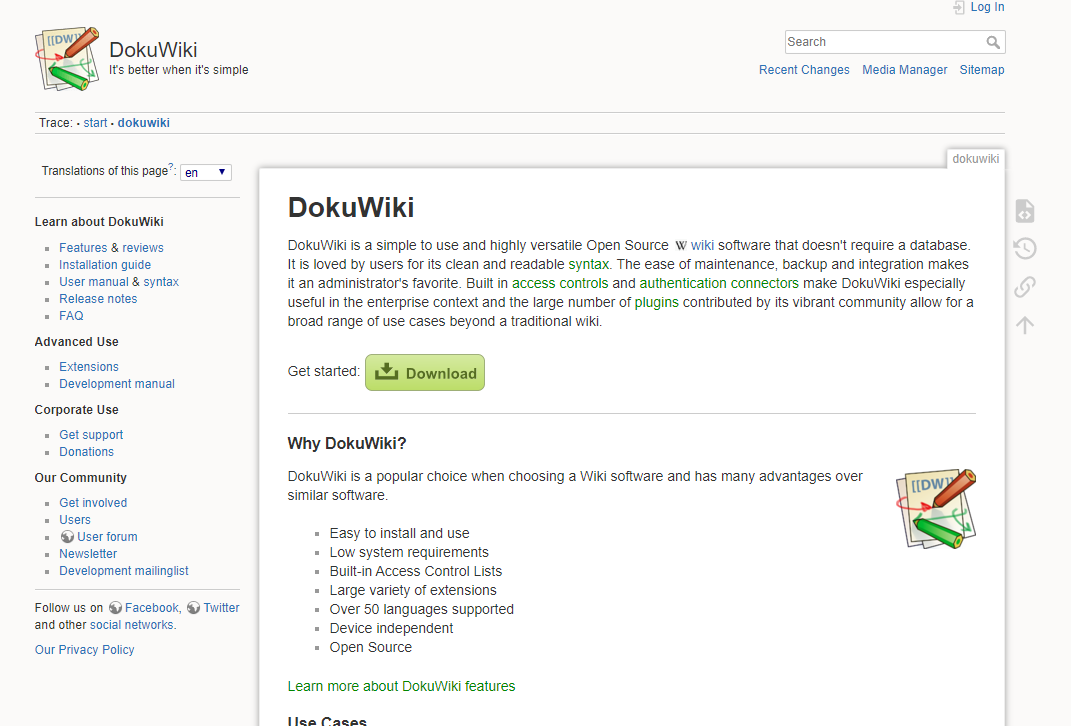1071x726 pixels.
Task: Open Installation guide
Action: coord(105,265)
